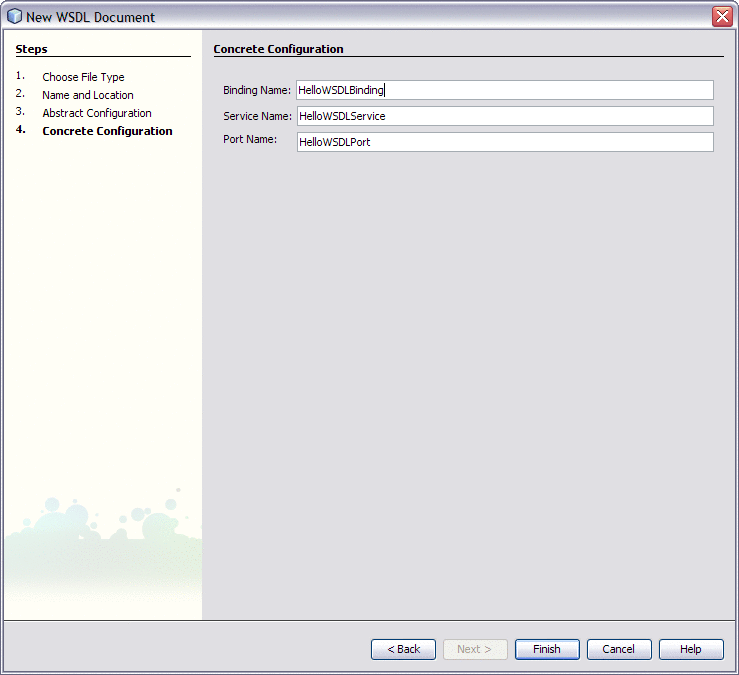The width and height of the screenshot is (739, 675).
Task: Focus the Service Name input field
Action: coord(505,116)
